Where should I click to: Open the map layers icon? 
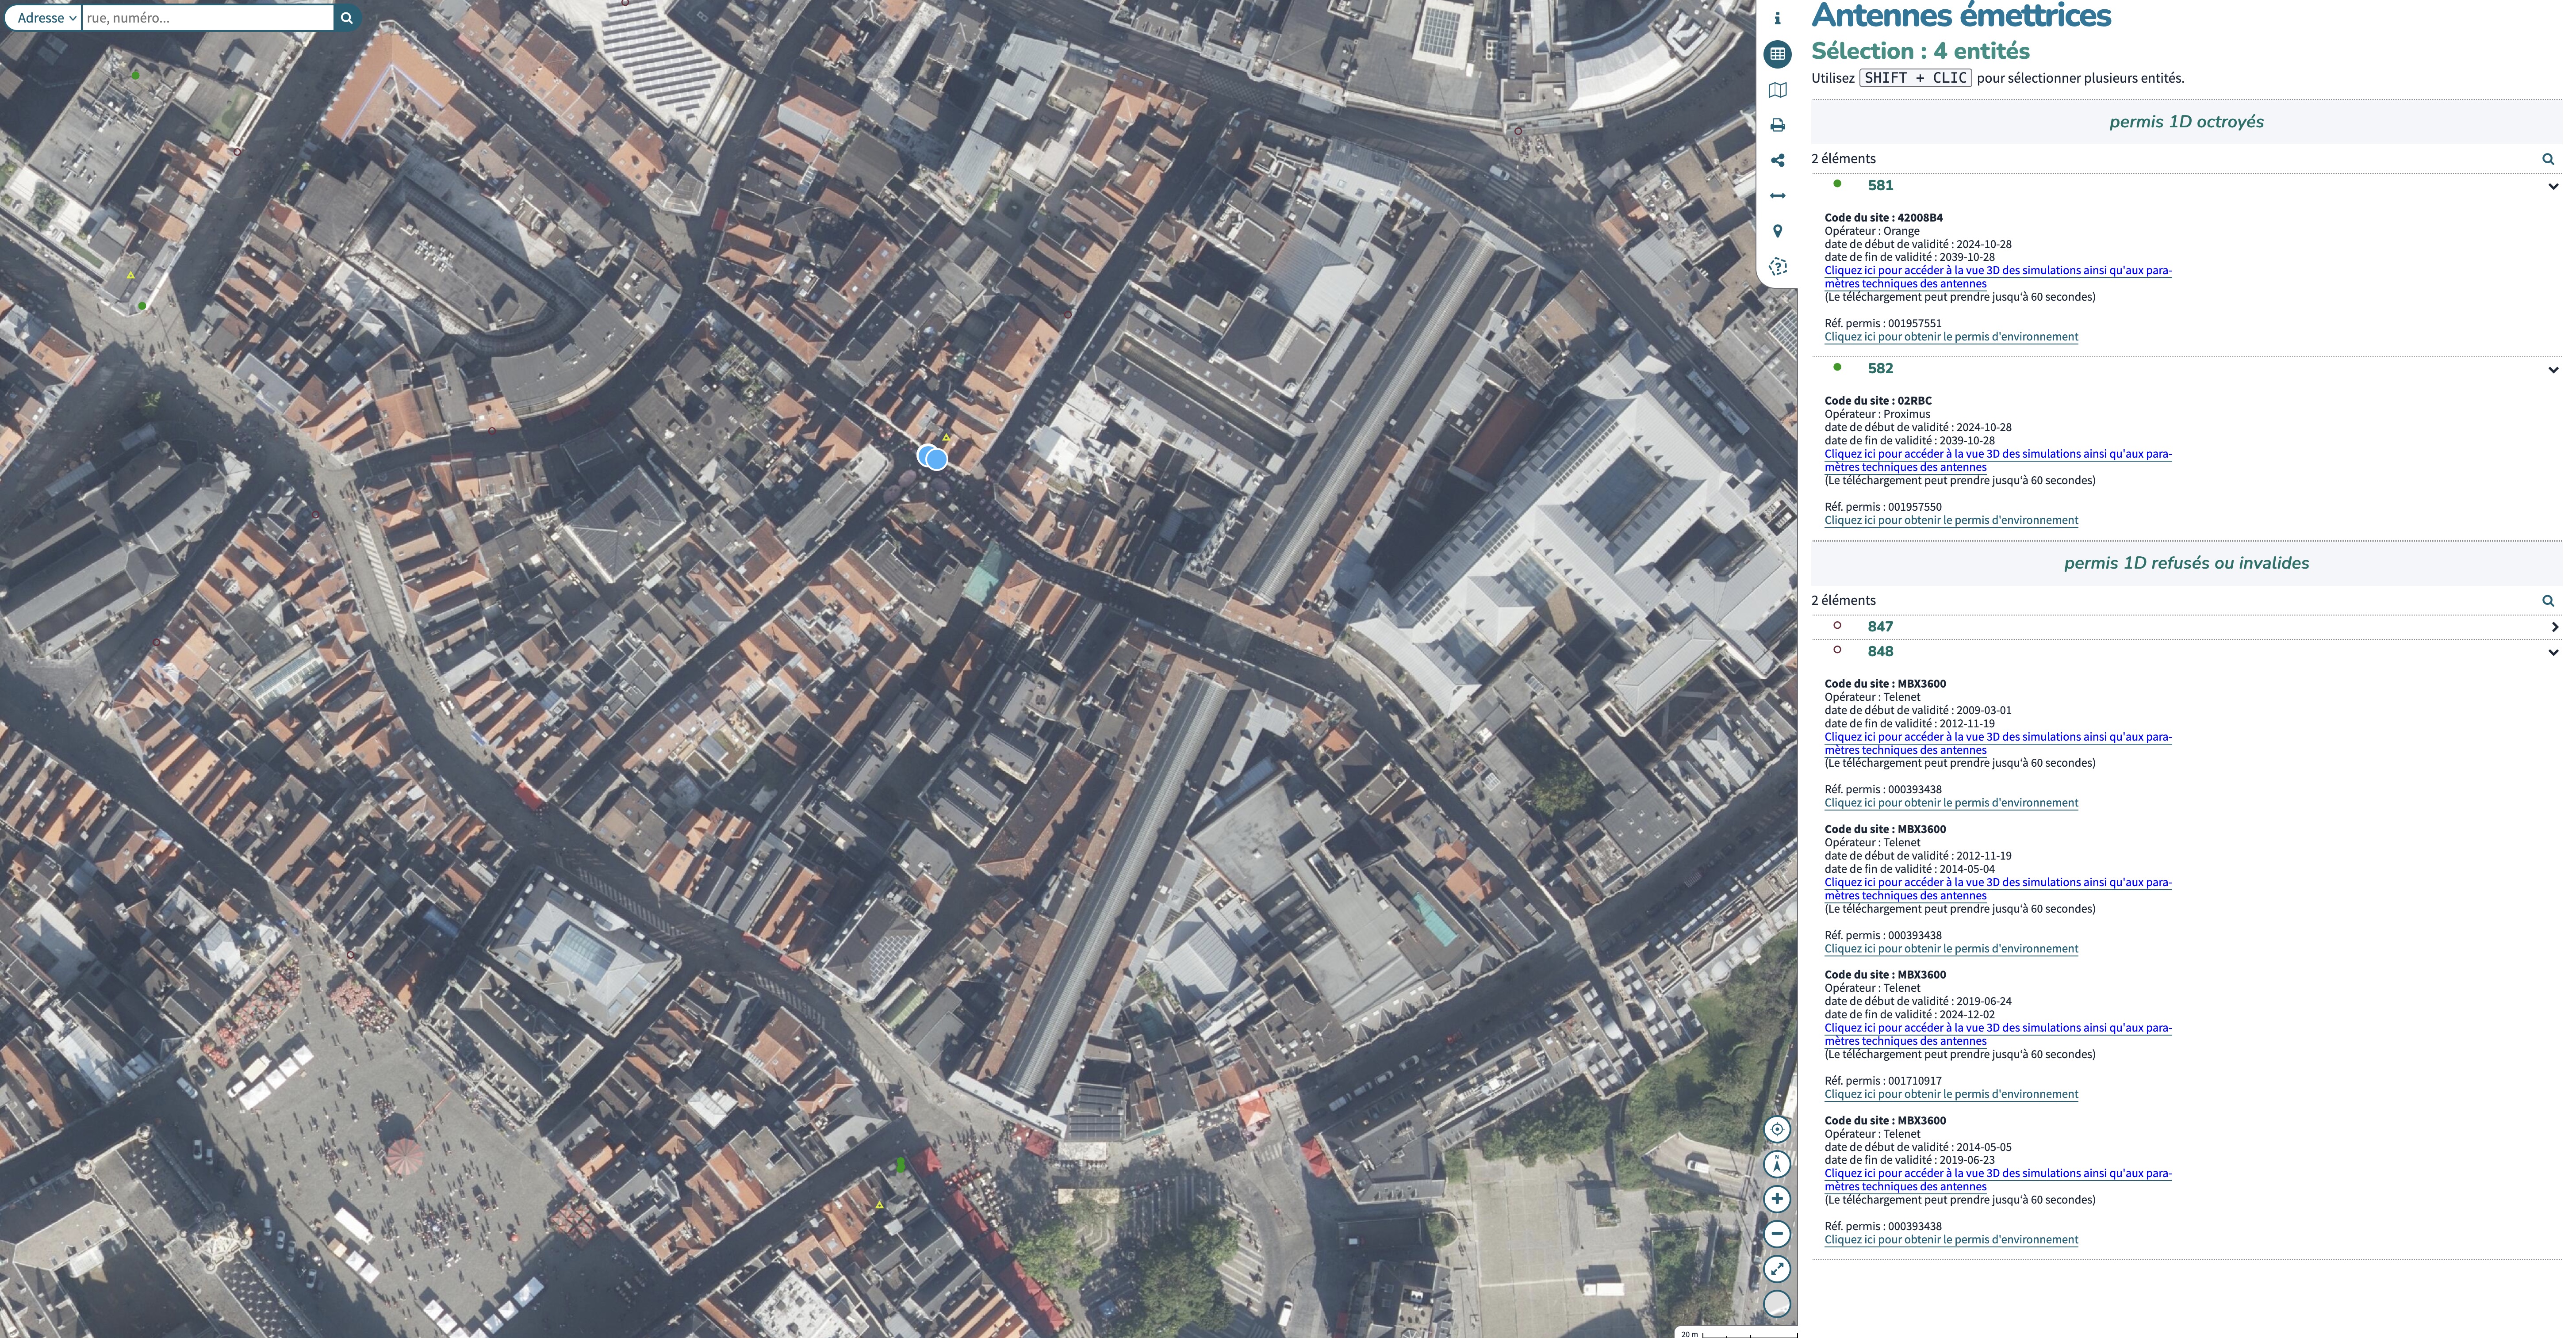pos(1777,90)
